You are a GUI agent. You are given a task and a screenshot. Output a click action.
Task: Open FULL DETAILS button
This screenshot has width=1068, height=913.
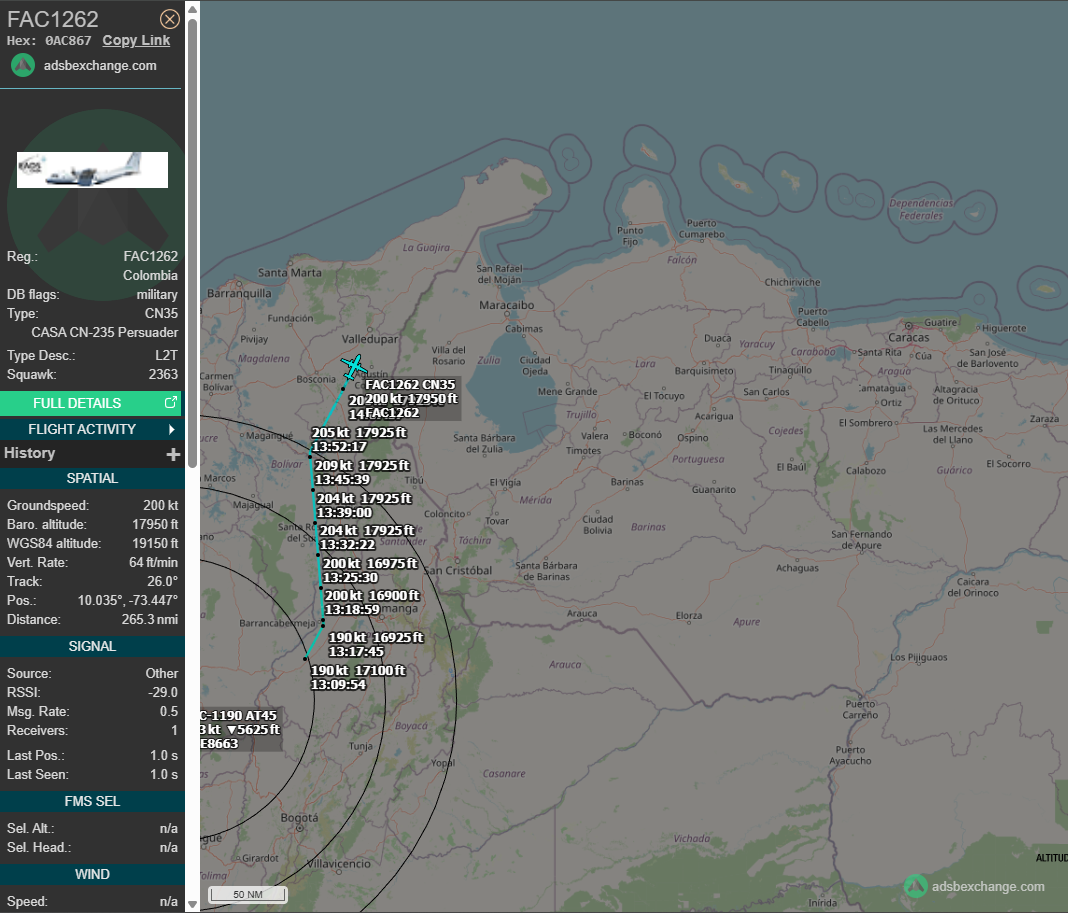[91, 403]
